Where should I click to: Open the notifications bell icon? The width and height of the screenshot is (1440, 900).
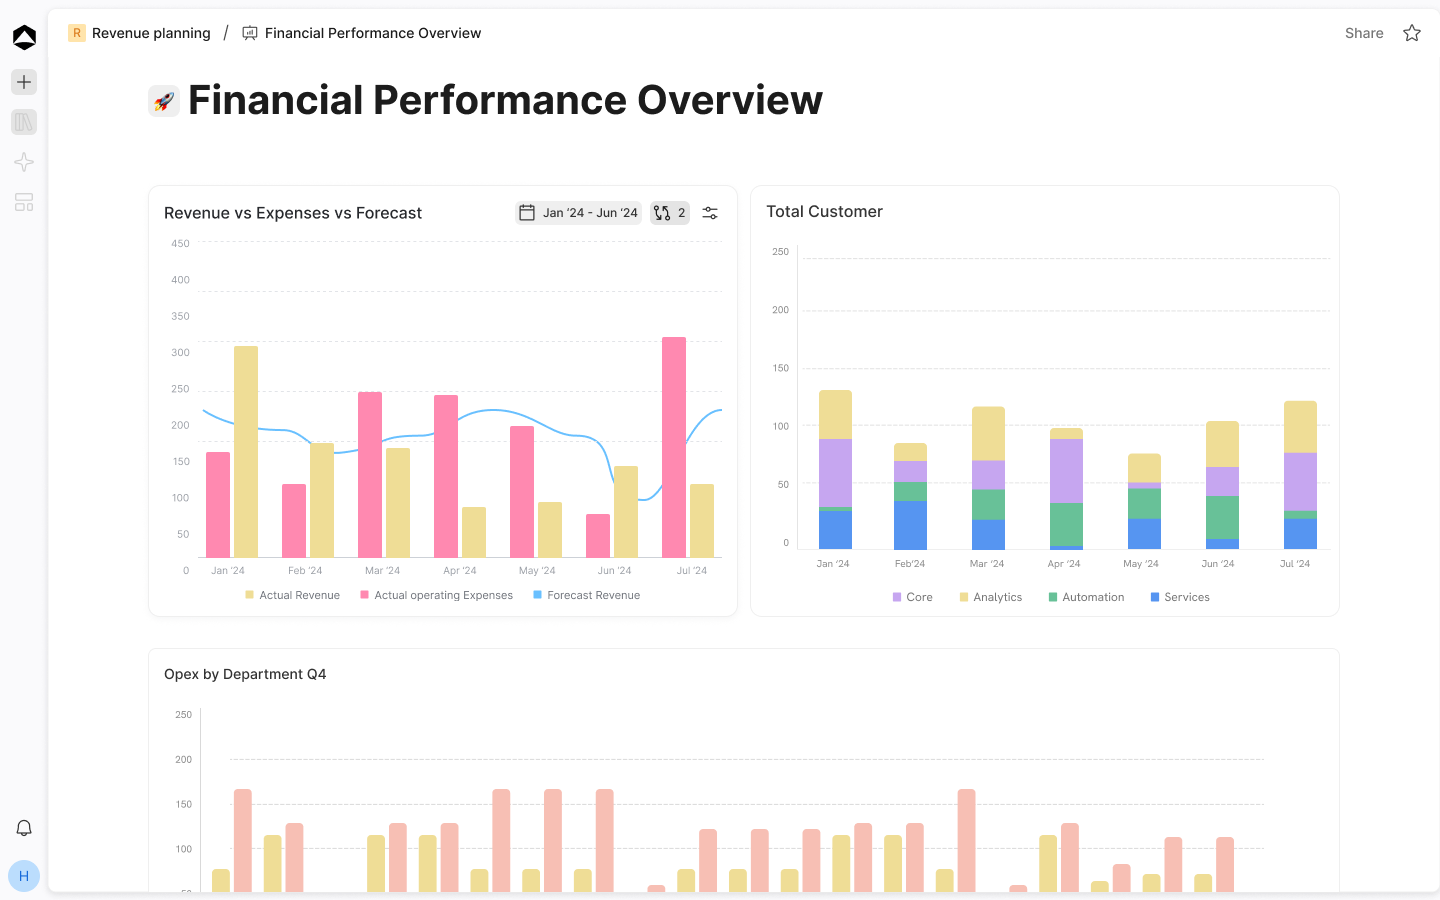click(24, 828)
